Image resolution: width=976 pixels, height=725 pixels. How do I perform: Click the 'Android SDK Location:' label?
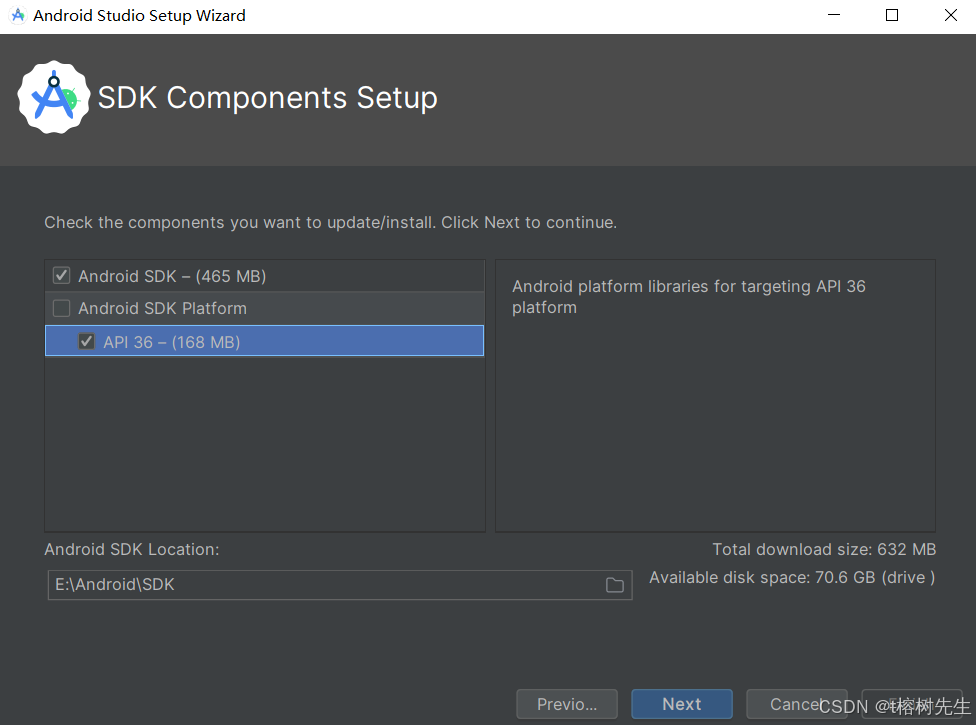click(x=132, y=550)
